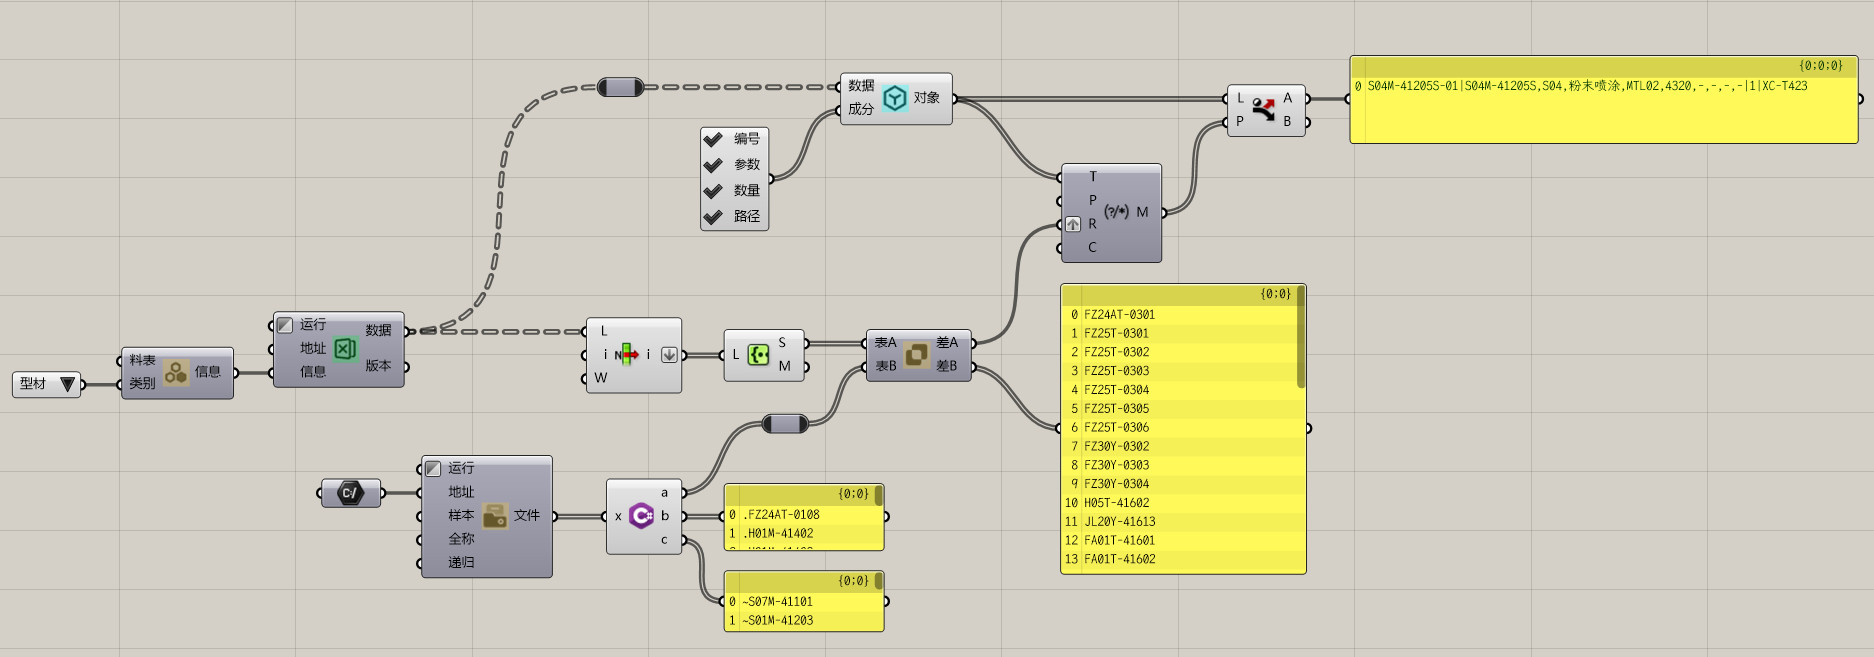Toggle the 编号 checkbox

click(x=713, y=139)
